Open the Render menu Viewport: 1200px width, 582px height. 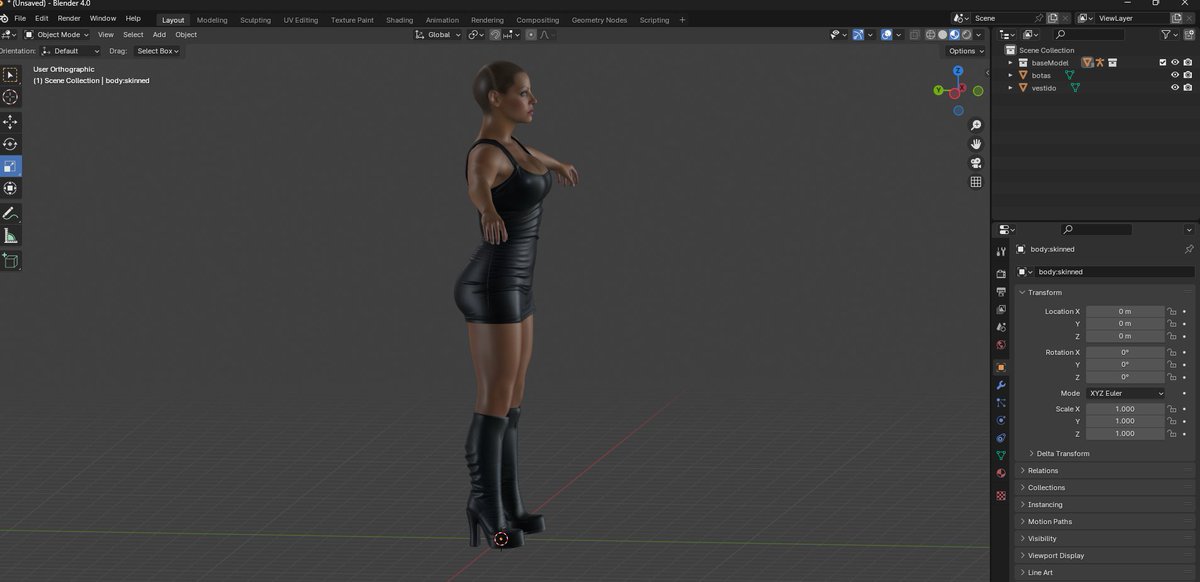(69, 18)
